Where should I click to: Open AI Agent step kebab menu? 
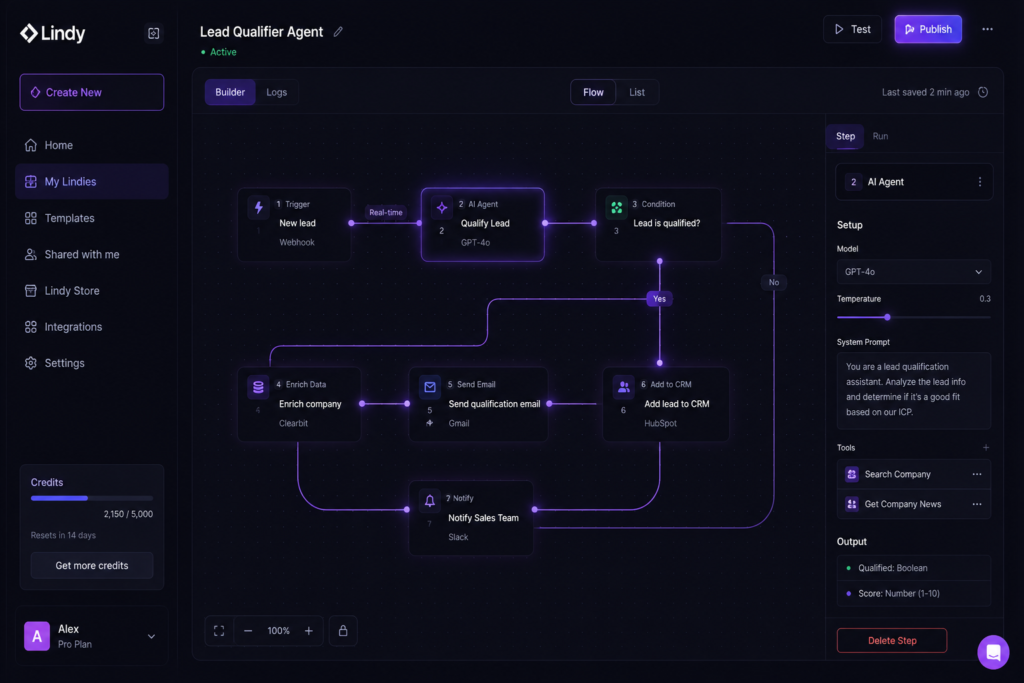980,182
